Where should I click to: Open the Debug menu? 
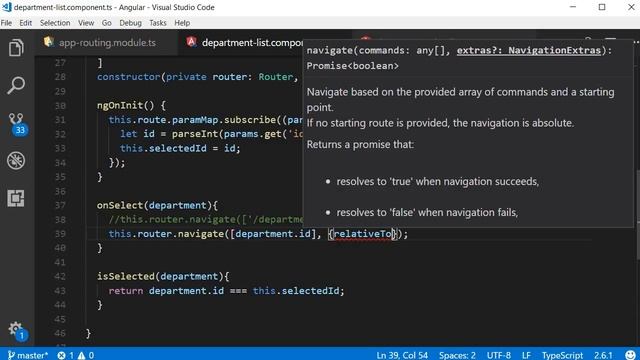(x=130, y=23)
